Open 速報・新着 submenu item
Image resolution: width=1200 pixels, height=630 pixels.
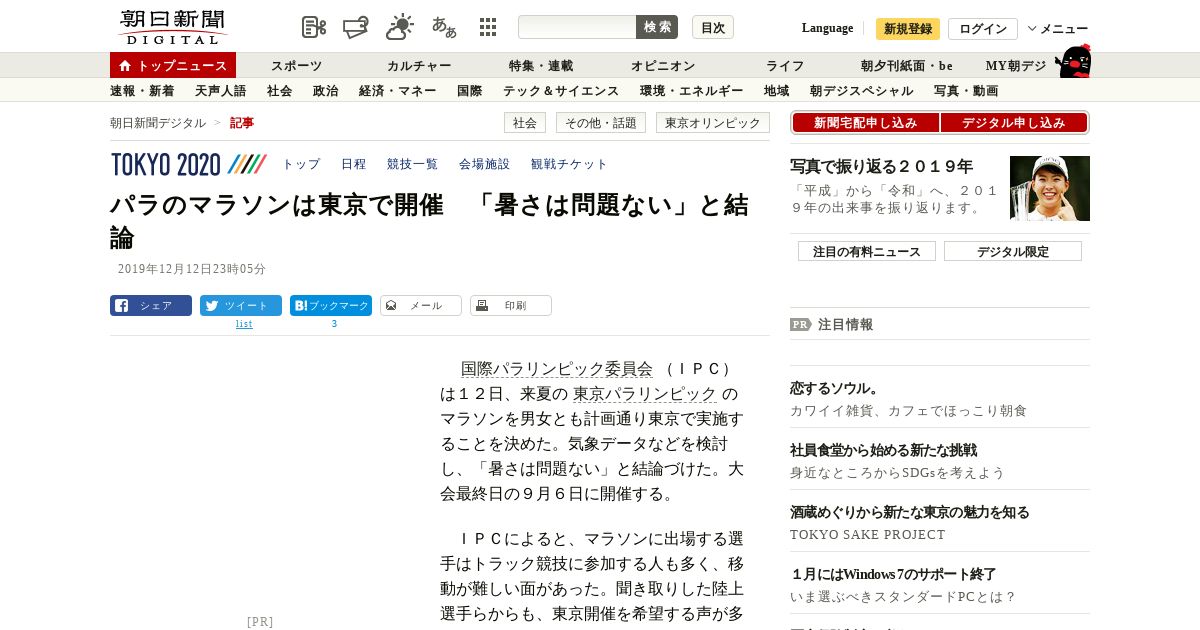pos(142,90)
